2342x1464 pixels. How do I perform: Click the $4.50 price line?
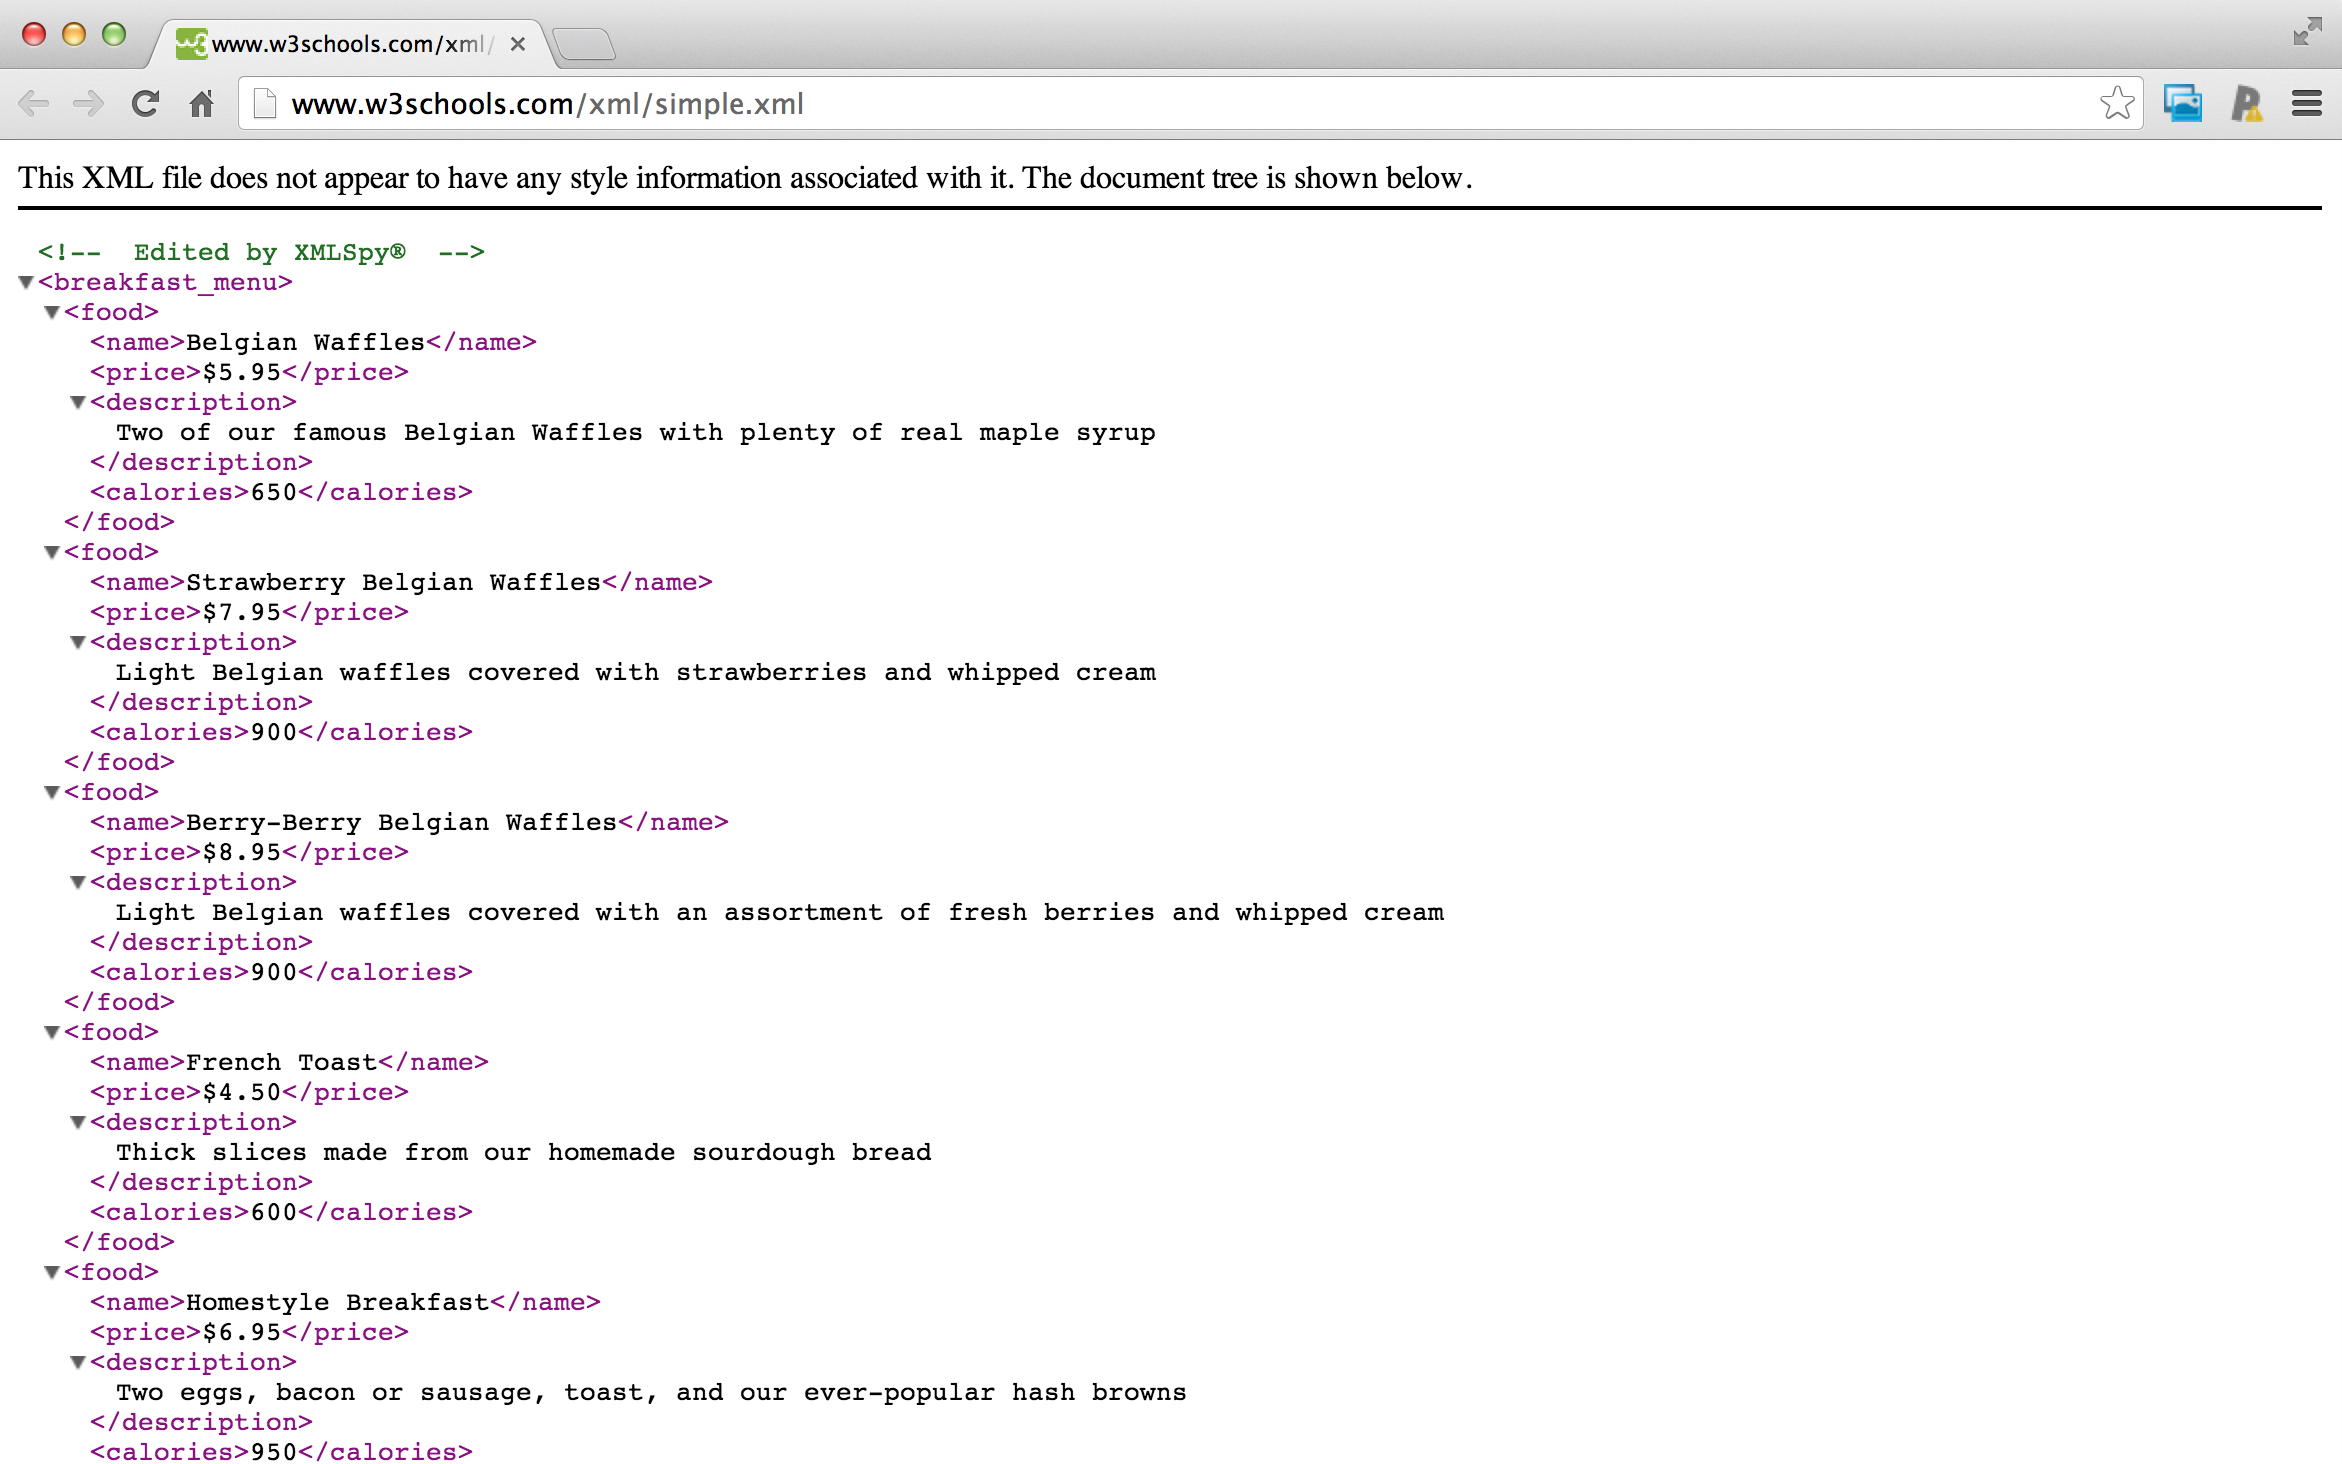pos(249,1092)
